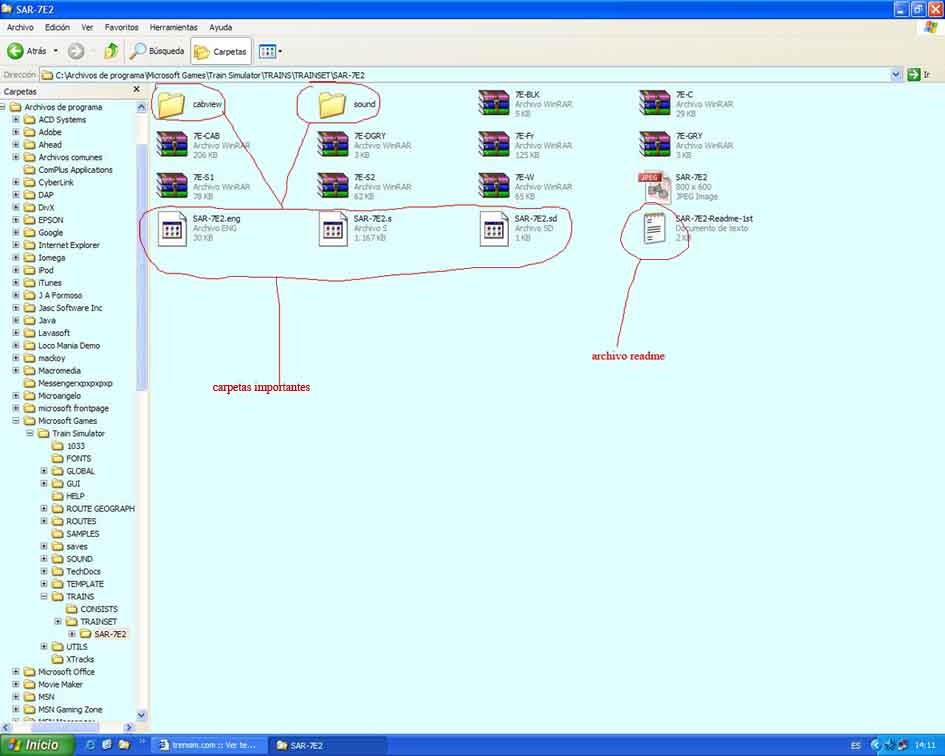Screen dimensions: 945x756
Task: Collapse the Train Simulator tree node
Action: [x=30, y=434]
